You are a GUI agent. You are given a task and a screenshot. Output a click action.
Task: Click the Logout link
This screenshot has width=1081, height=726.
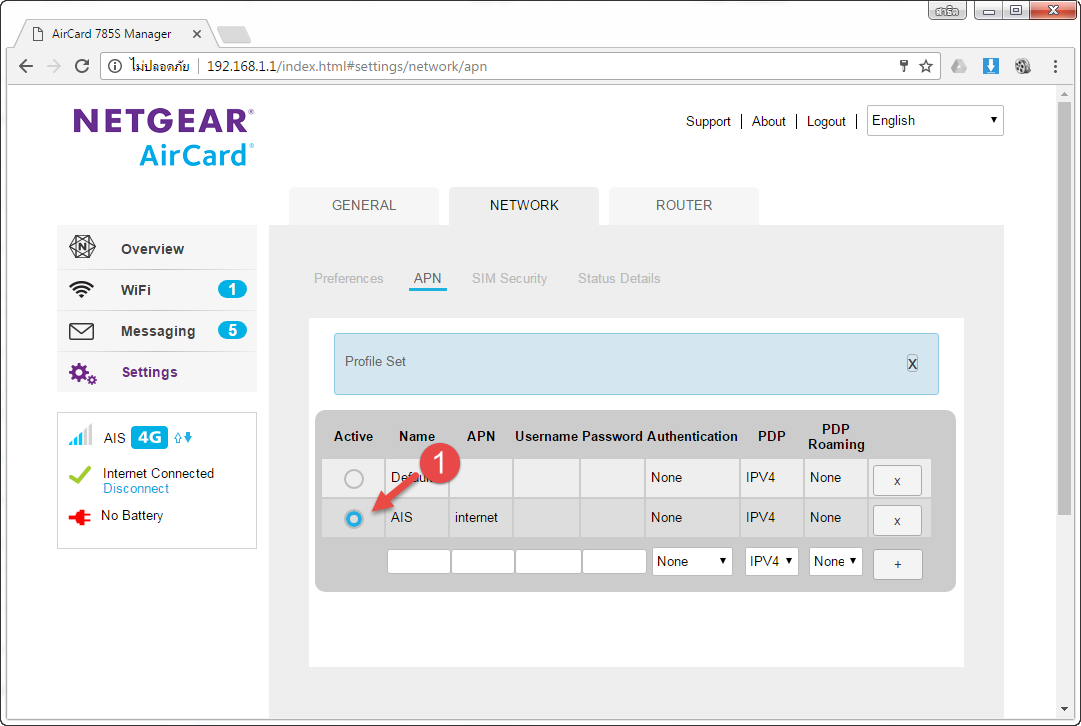(x=826, y=121)
